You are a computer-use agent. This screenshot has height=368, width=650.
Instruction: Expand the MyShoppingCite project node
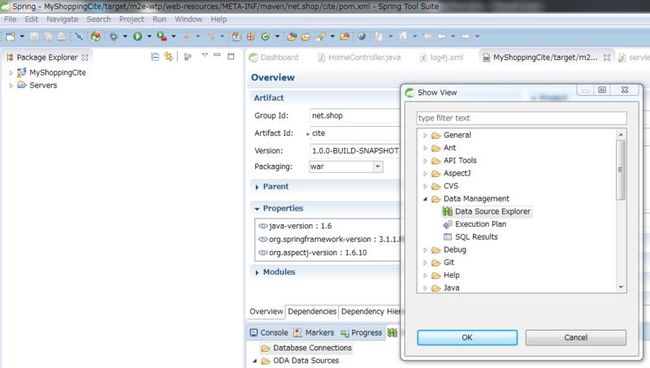click(x=11, y=73)
